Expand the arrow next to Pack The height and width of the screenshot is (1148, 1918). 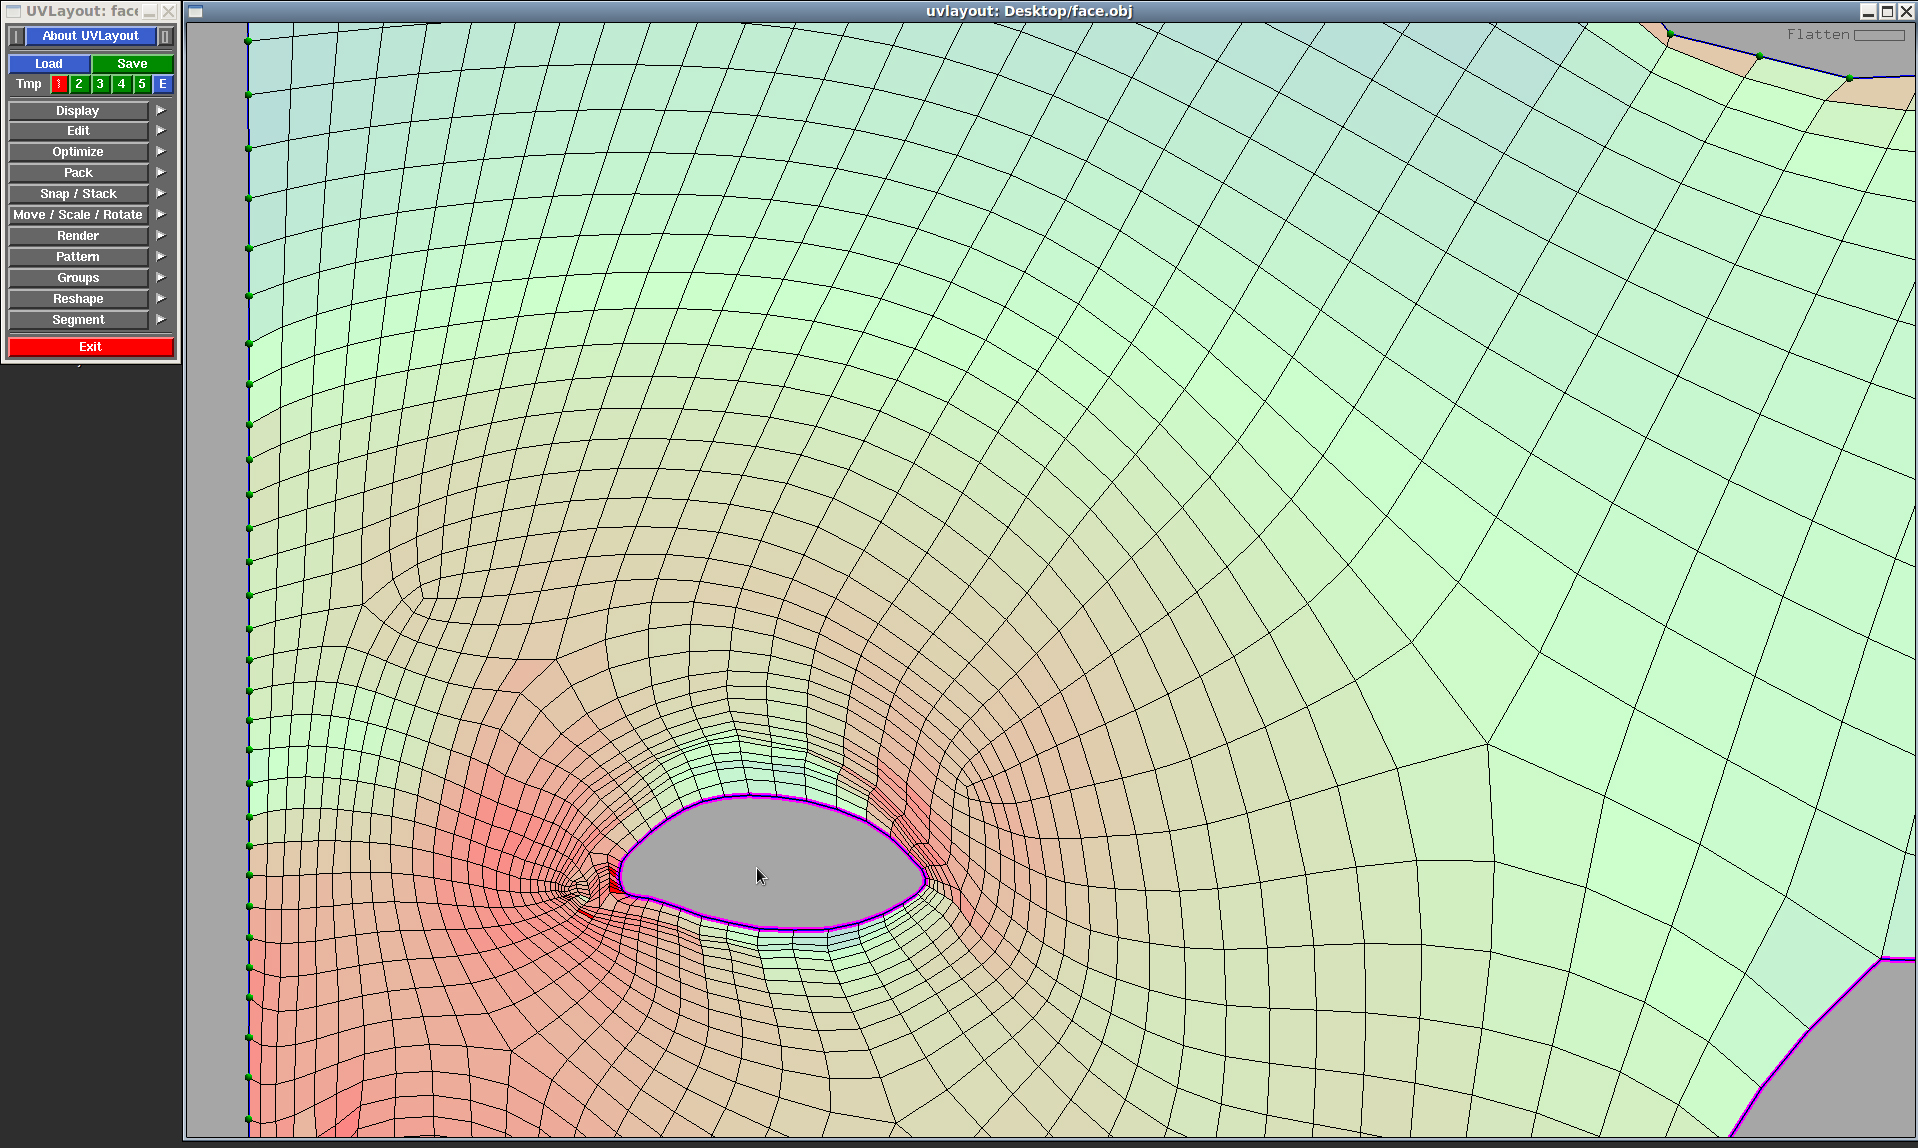coord(161,173)
